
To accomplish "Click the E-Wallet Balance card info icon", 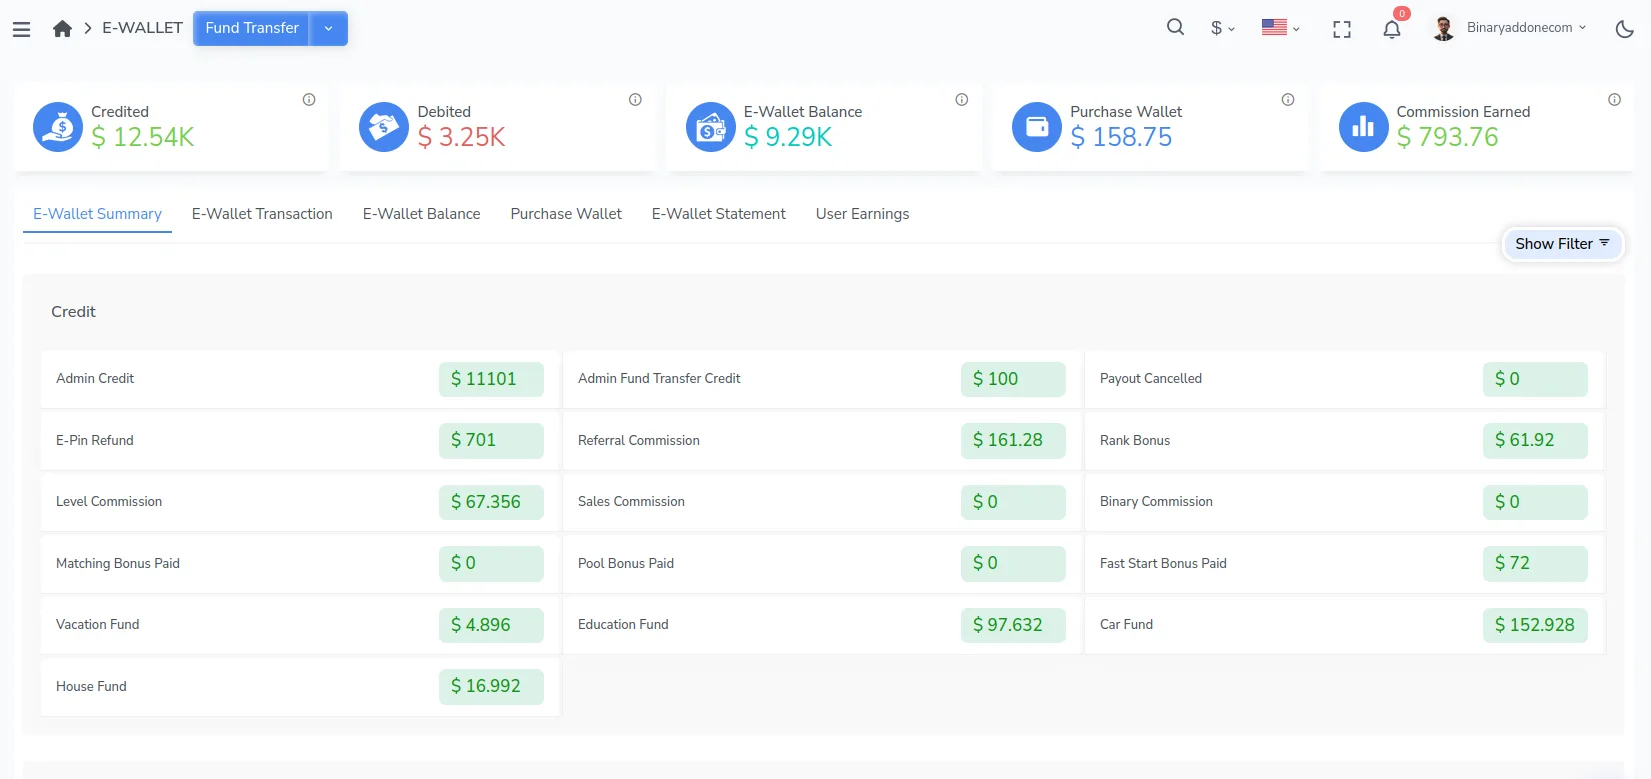I will click(962, 99).
